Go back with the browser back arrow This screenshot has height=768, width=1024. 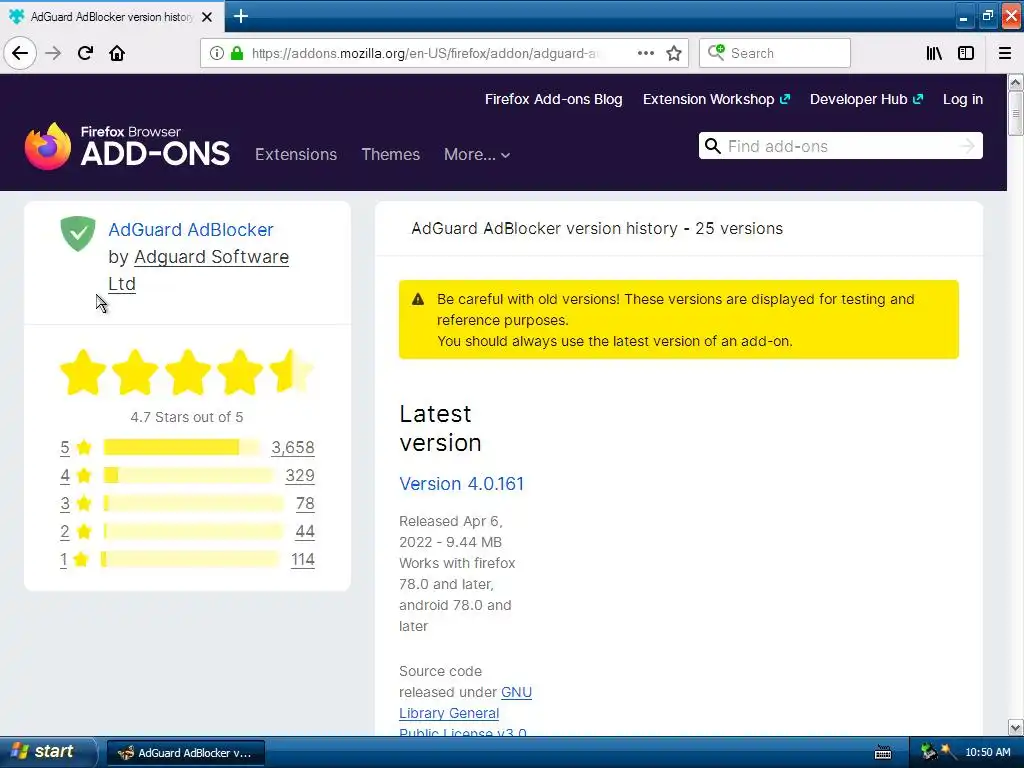pyautogui.click(x=20, y=53)
